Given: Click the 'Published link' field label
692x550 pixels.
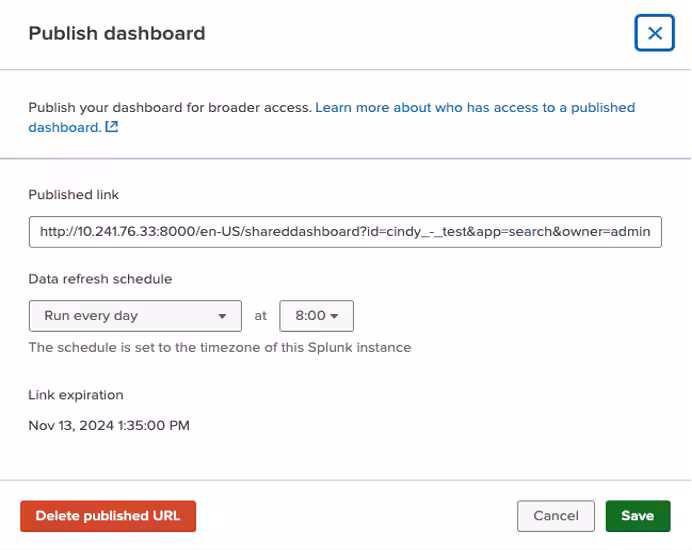Looking at the screenshot, I should pos(73,195).
